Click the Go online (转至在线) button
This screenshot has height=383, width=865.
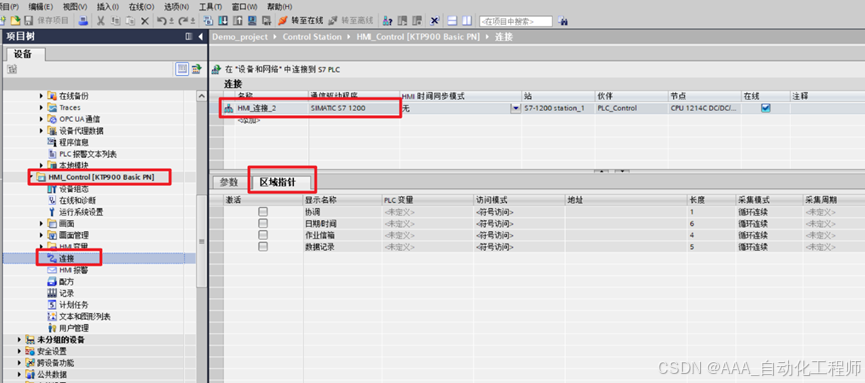(x=301, y=20)
